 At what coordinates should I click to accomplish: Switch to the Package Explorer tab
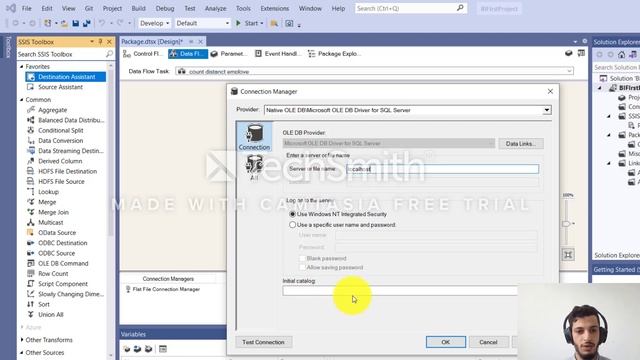(x=334, y=53)
